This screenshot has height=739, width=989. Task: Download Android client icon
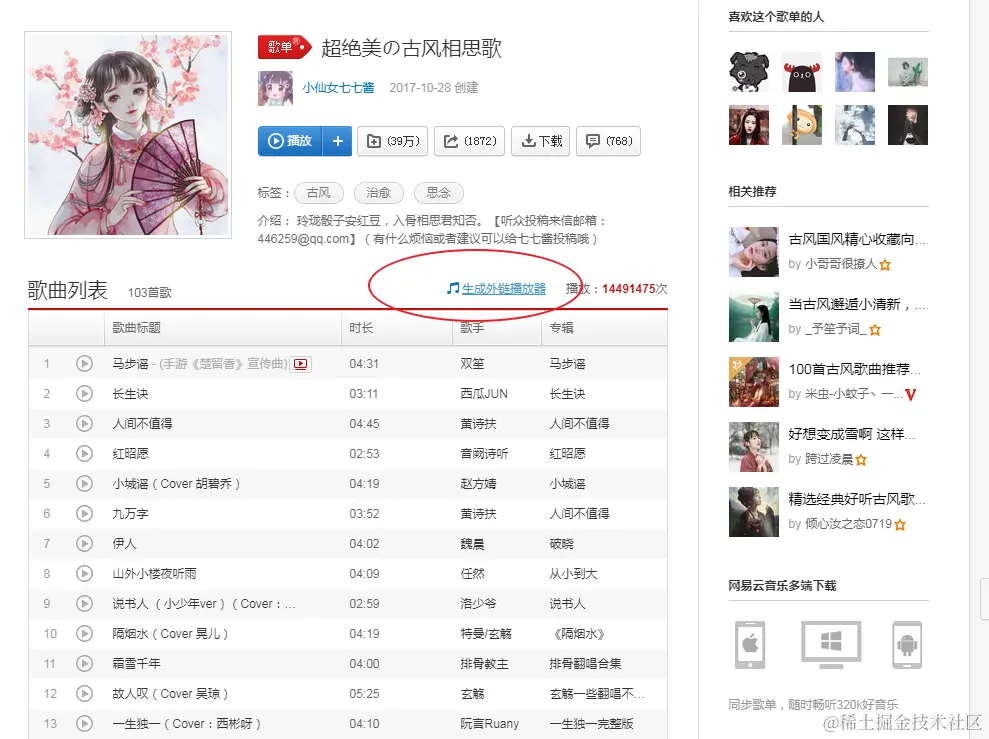point(907,644)
